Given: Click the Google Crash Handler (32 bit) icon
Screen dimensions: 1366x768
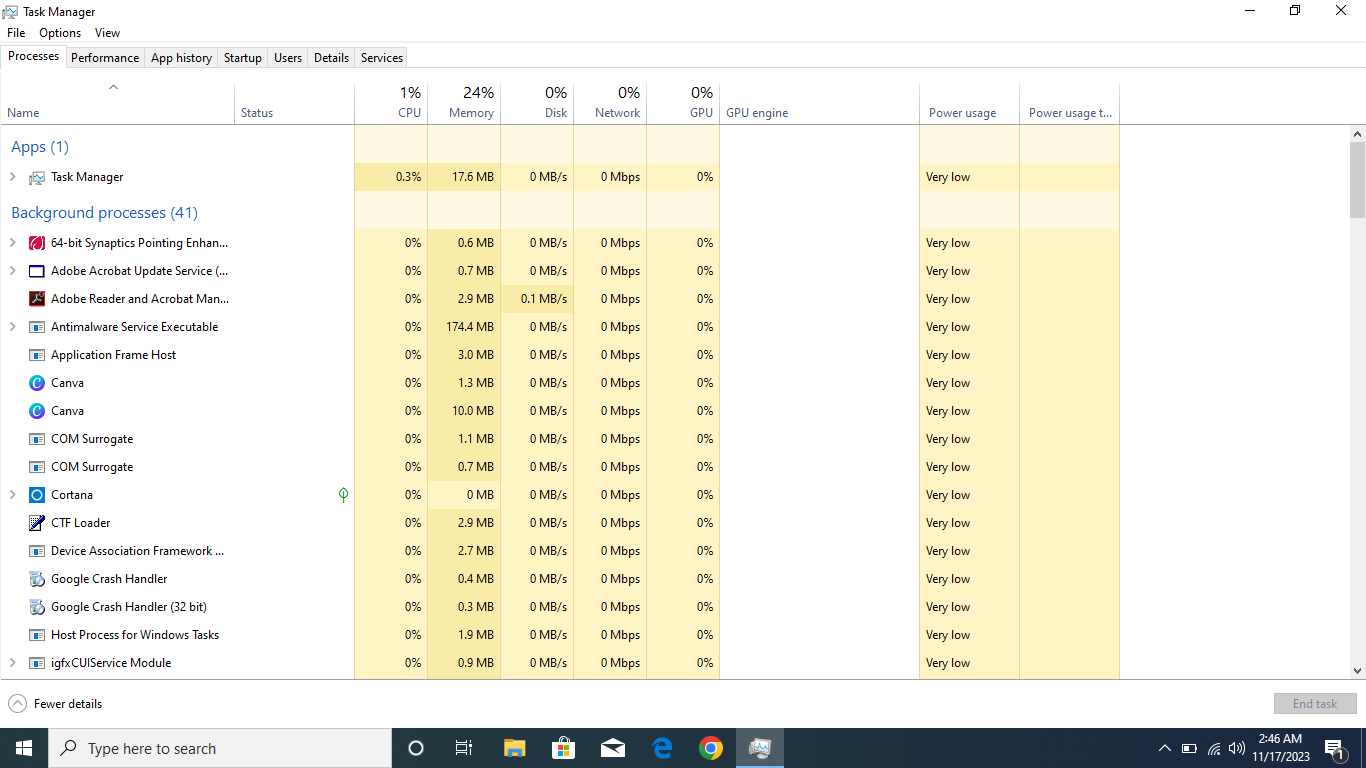Looking at the screenshot, I should (37, 607).
